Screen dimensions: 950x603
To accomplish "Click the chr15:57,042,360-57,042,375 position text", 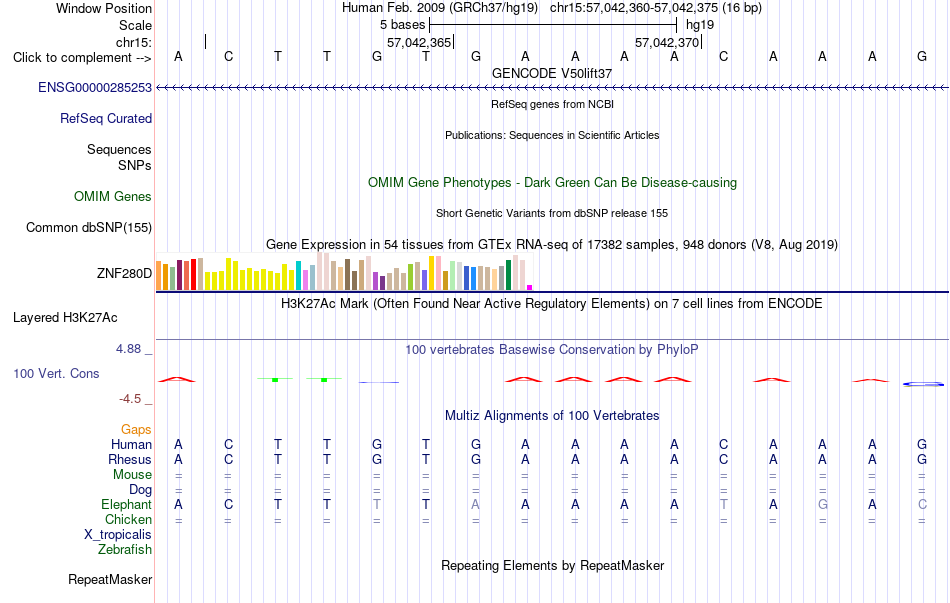I will (656, 8).
